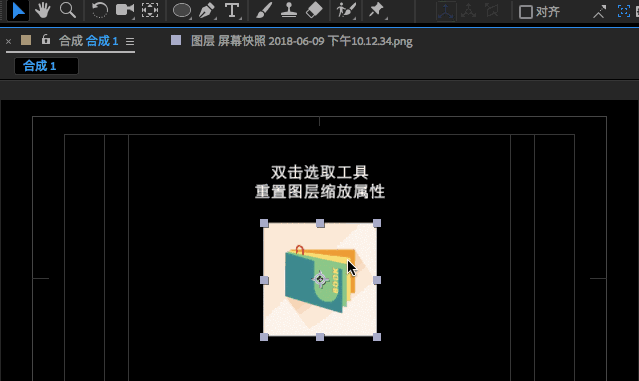The width and height of the screenshot is (639, 381).
Task: Switch to the 合成 合成 1 tab
Action: coord(88,41)
